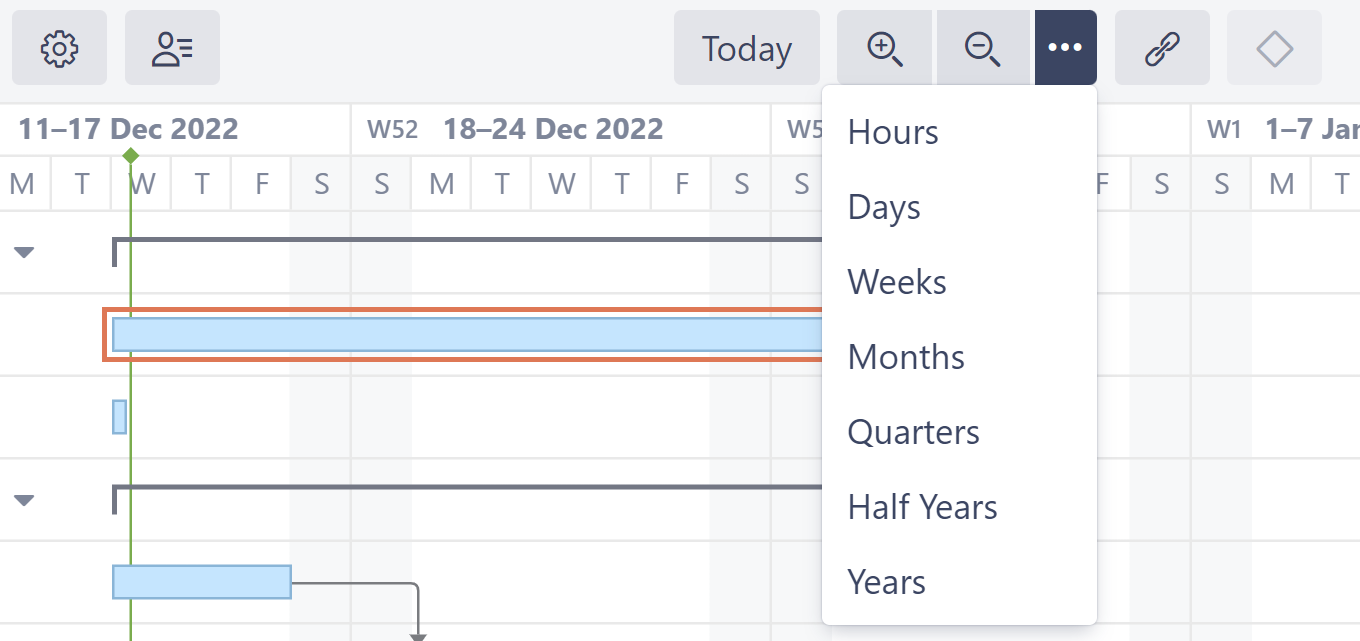This screenshot has height=641, width=1360.
Task: Select Hours zoom level
Action: 893,132
